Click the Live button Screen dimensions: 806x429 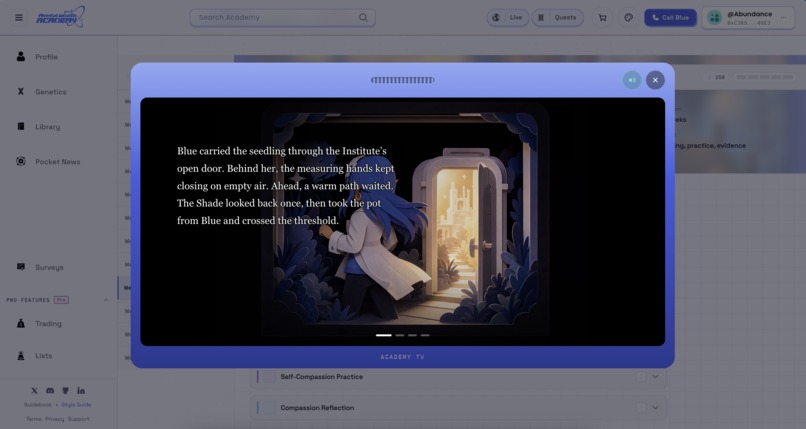coord(508,17)
